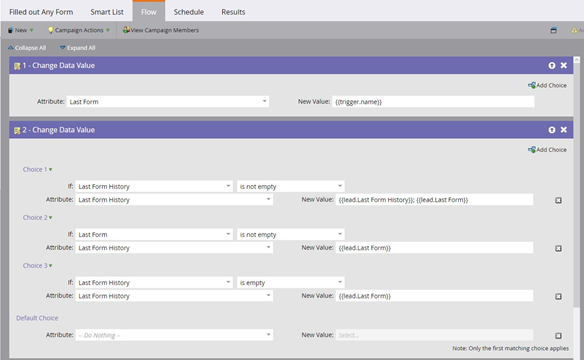
Task: Open Choice 1 is not empty operator dropdown
Action: pyautogui.click(x=291, y=187)
